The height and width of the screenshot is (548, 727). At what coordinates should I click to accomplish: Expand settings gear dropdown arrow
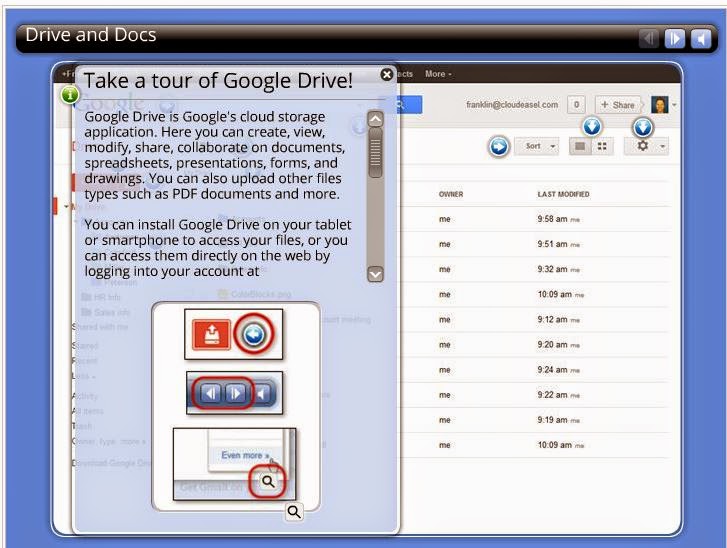click(x=663, y=147)
